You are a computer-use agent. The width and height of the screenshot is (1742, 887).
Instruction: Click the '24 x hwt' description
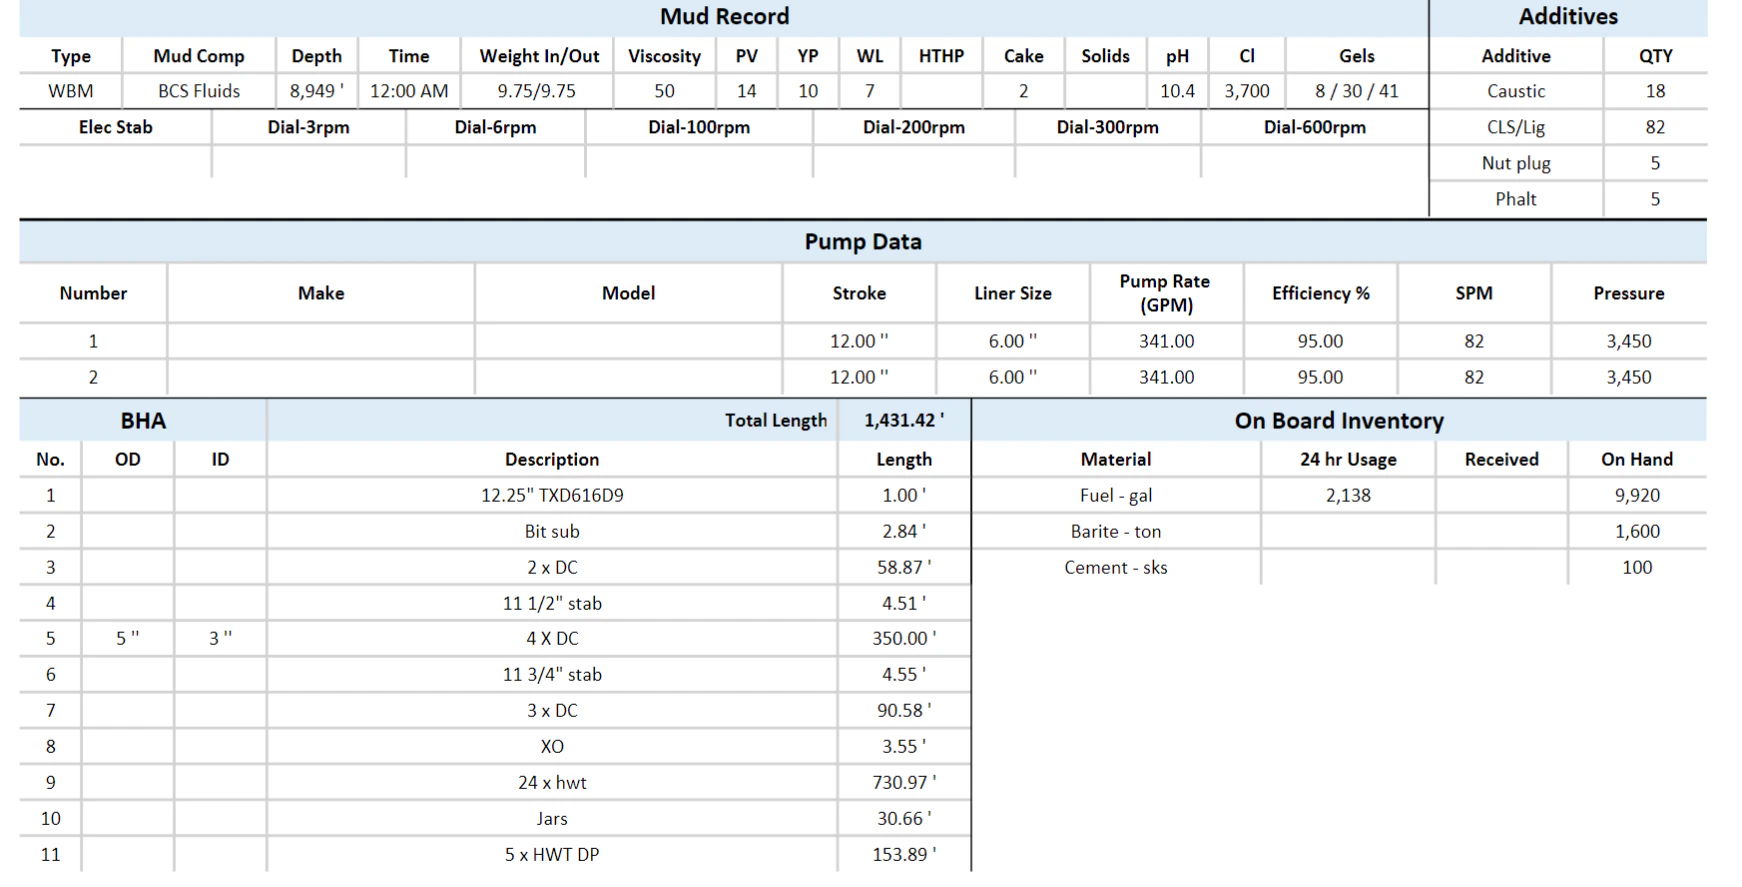point(552,782)
